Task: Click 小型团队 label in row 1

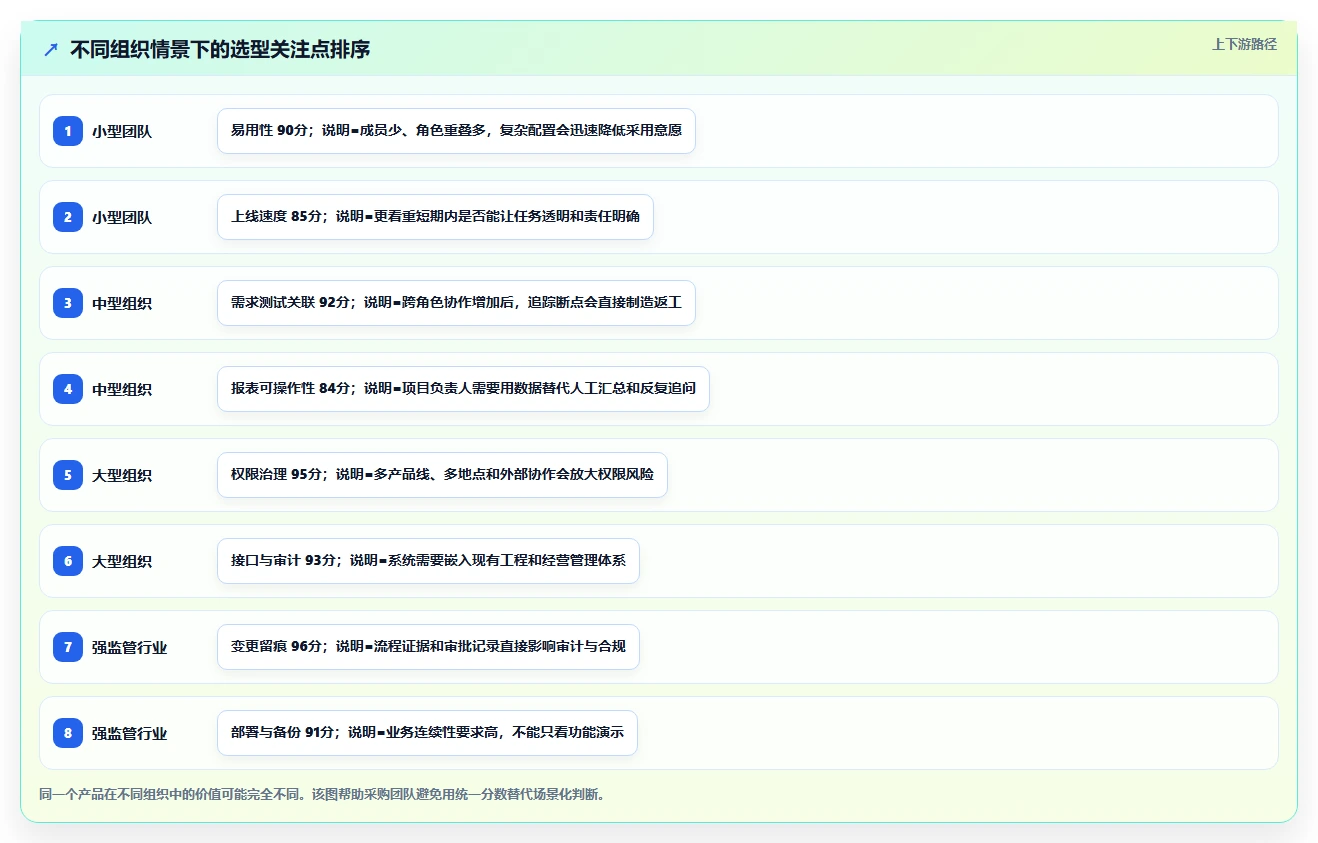Action: [x=122, y=131]
